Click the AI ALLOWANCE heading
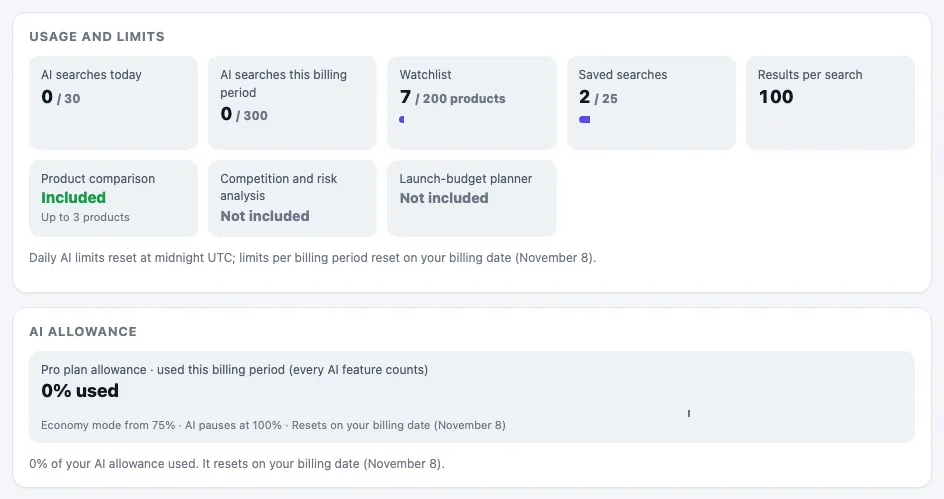The image size is (944, 499). click(83, 332)
